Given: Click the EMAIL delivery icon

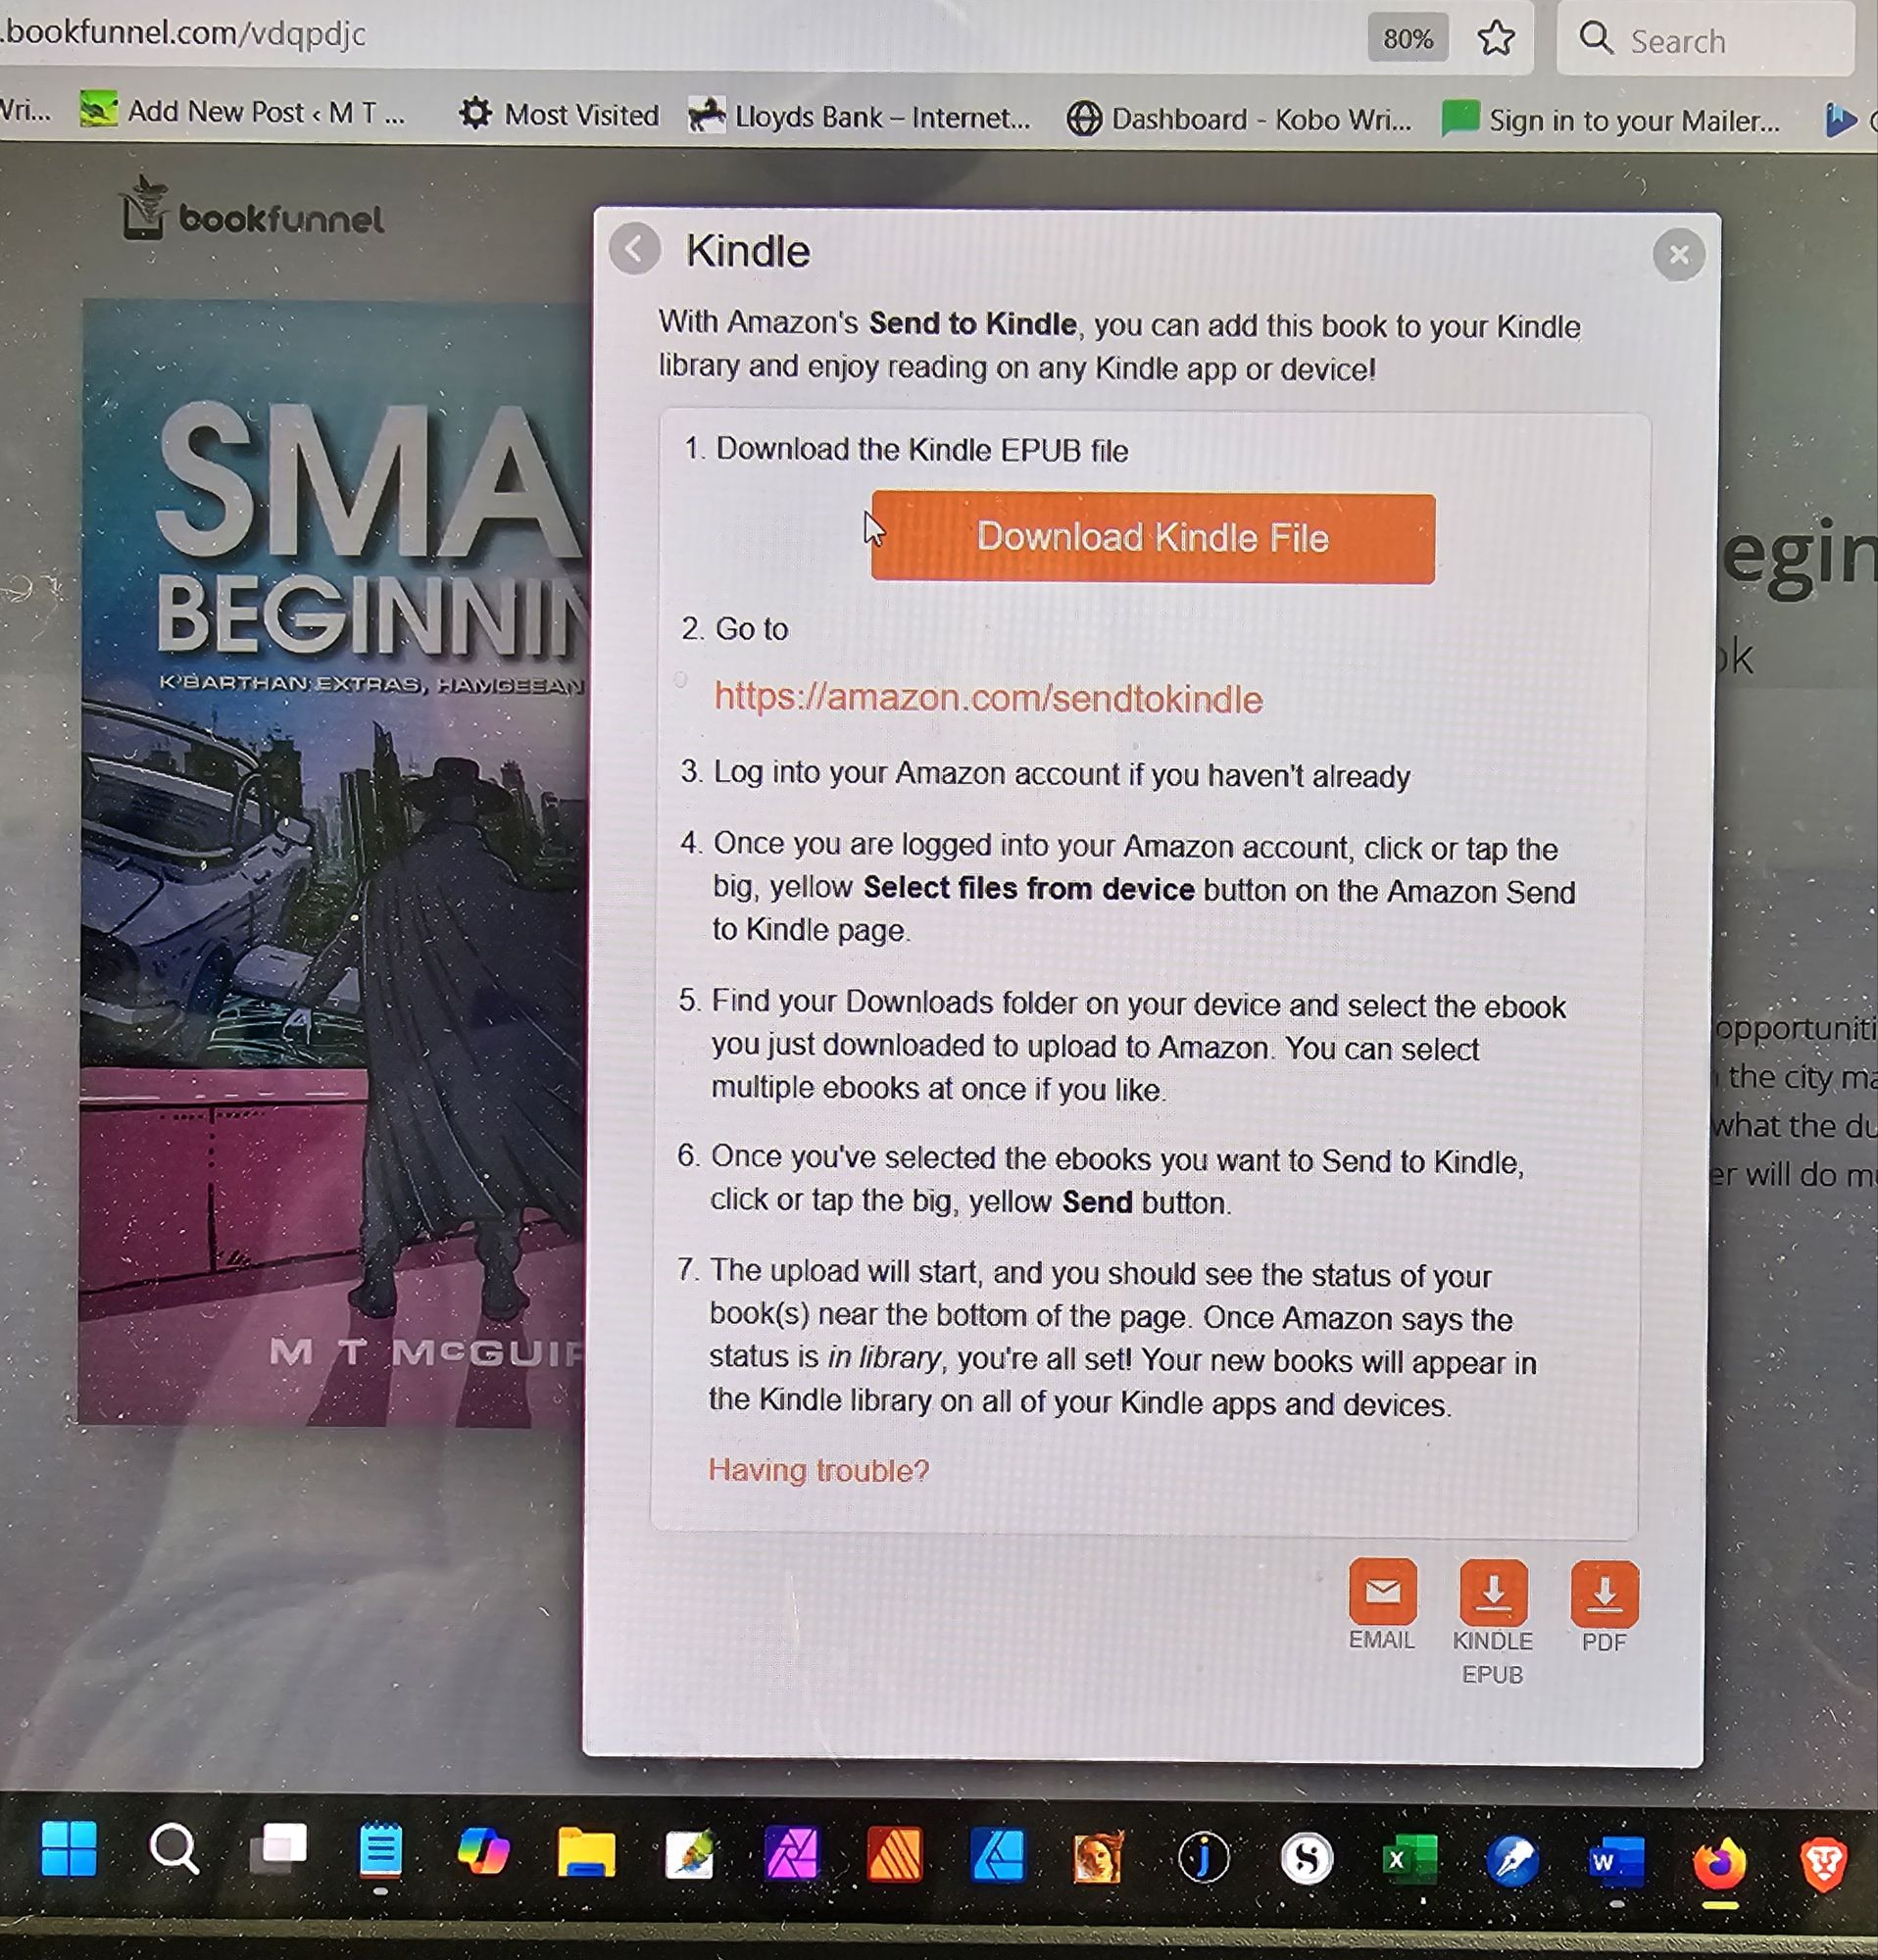Looking at the screenshot, I should [1382, 1592].
